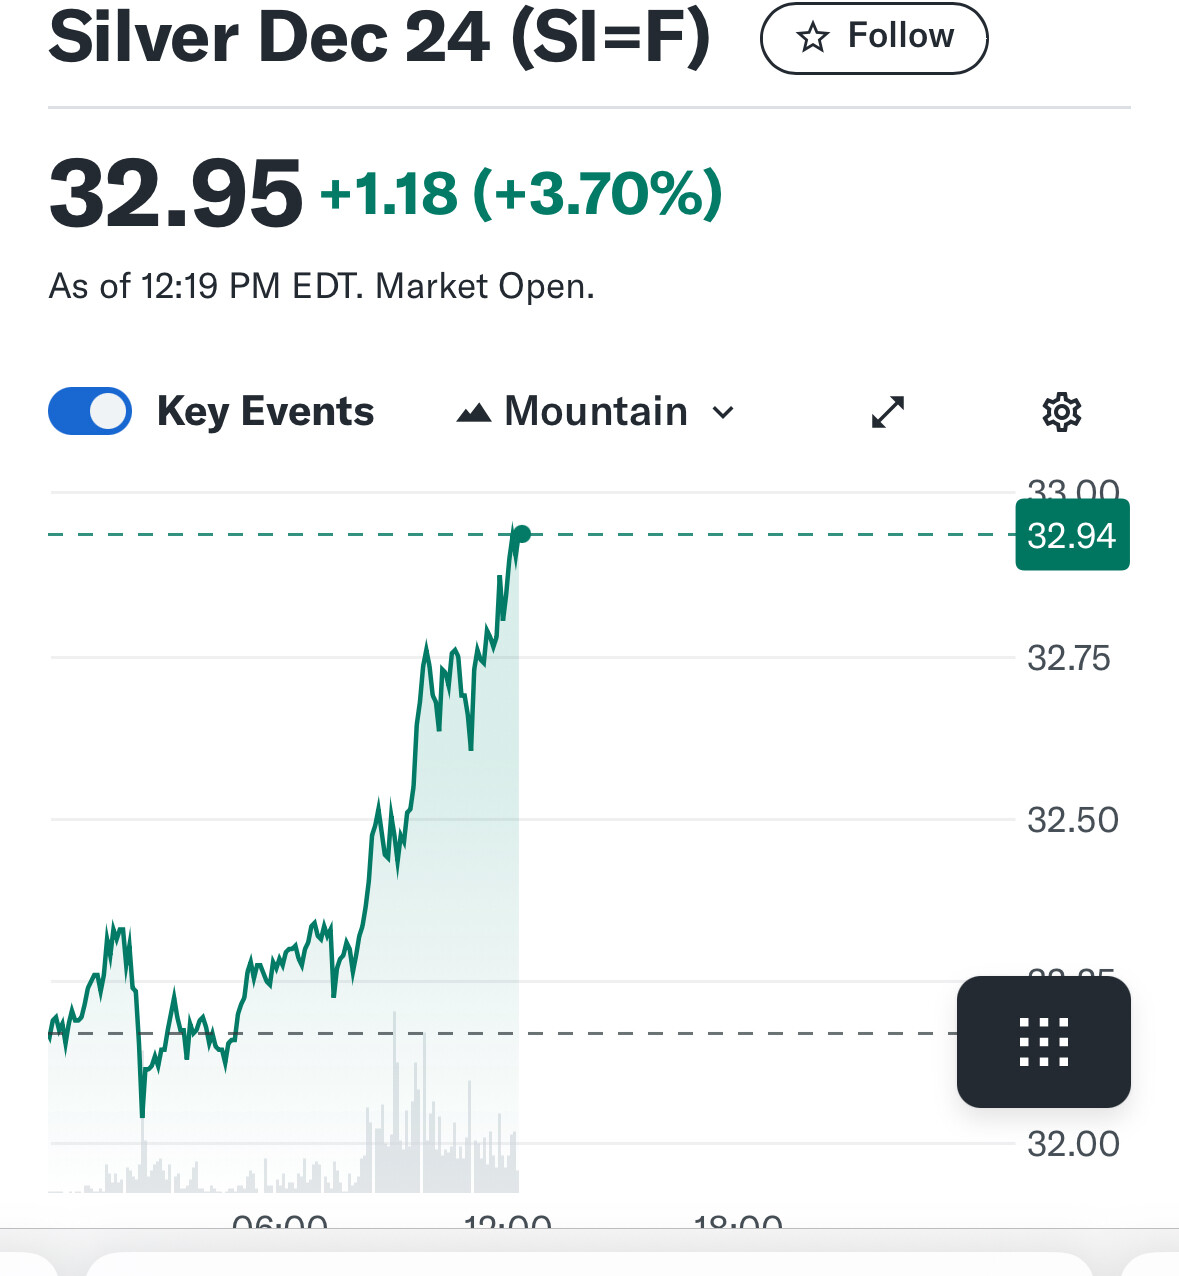Select the 06:00 time axis label

(280, 1220)
